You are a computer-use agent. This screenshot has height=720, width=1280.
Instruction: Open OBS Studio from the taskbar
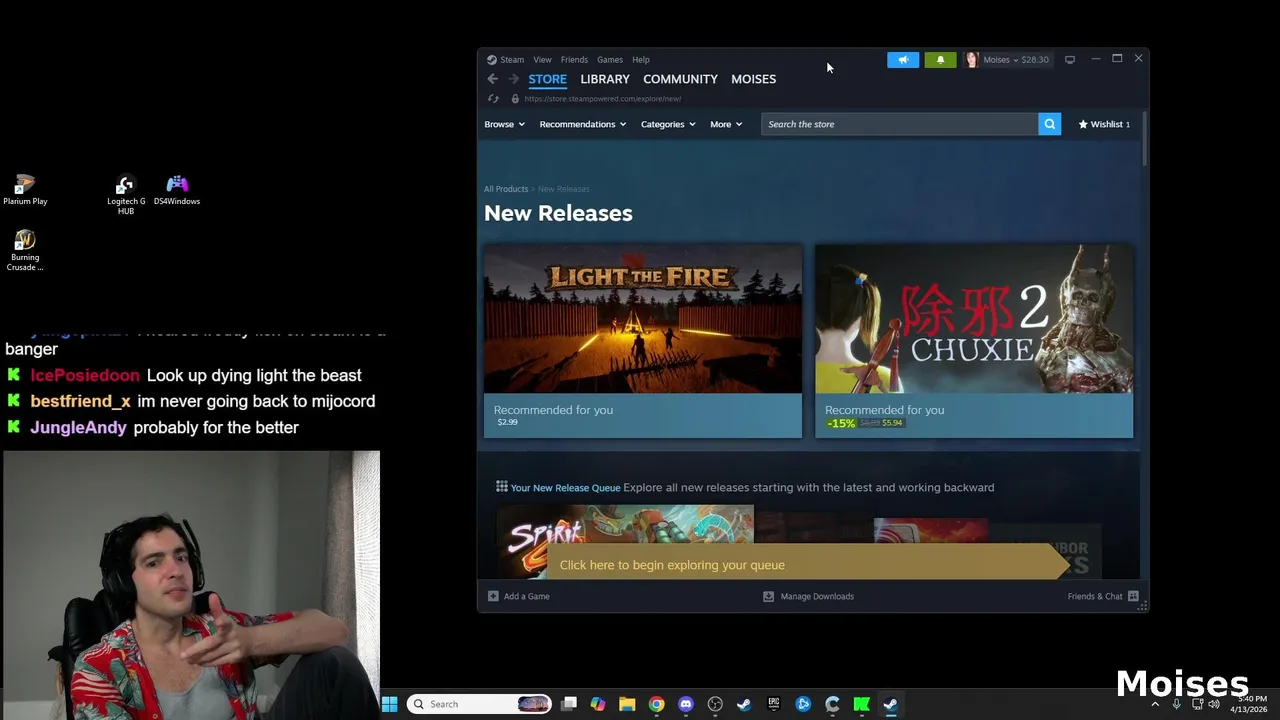(x=715, y=704)
